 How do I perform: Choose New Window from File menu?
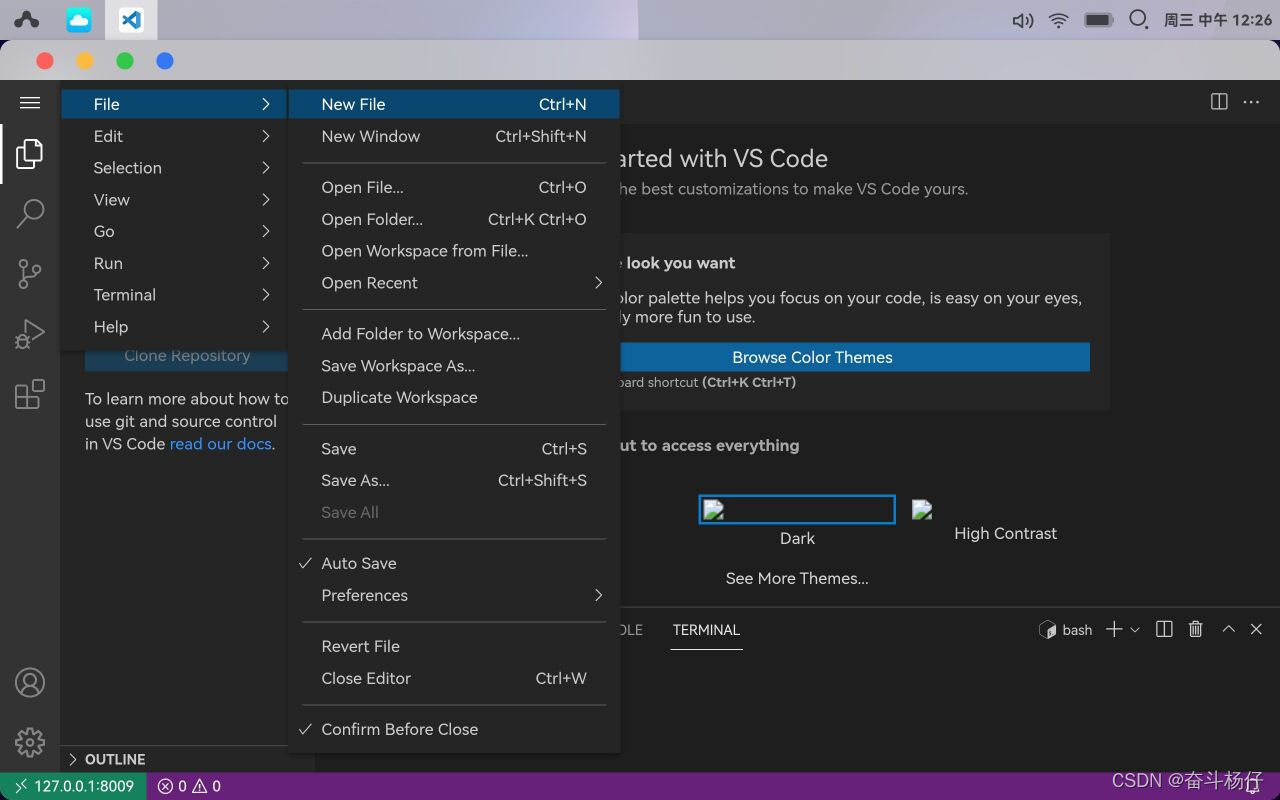(371, 136)
